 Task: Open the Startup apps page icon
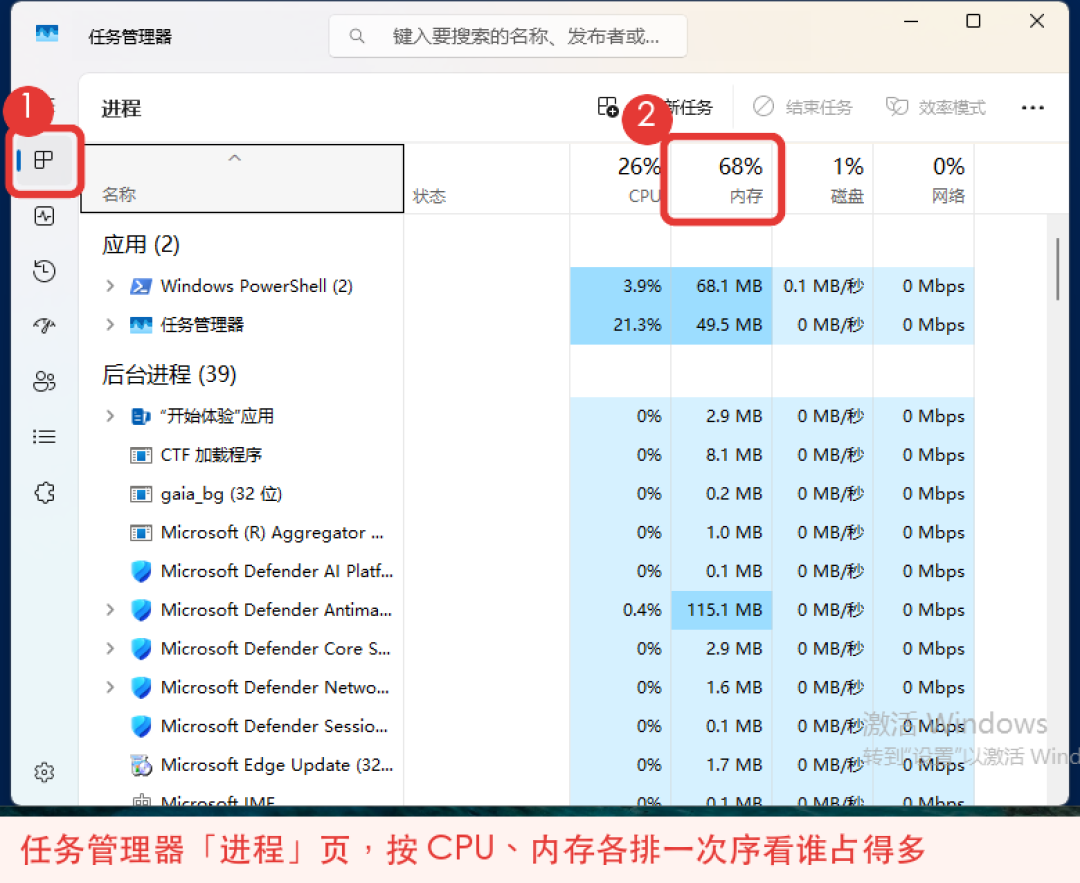[44, 326]
